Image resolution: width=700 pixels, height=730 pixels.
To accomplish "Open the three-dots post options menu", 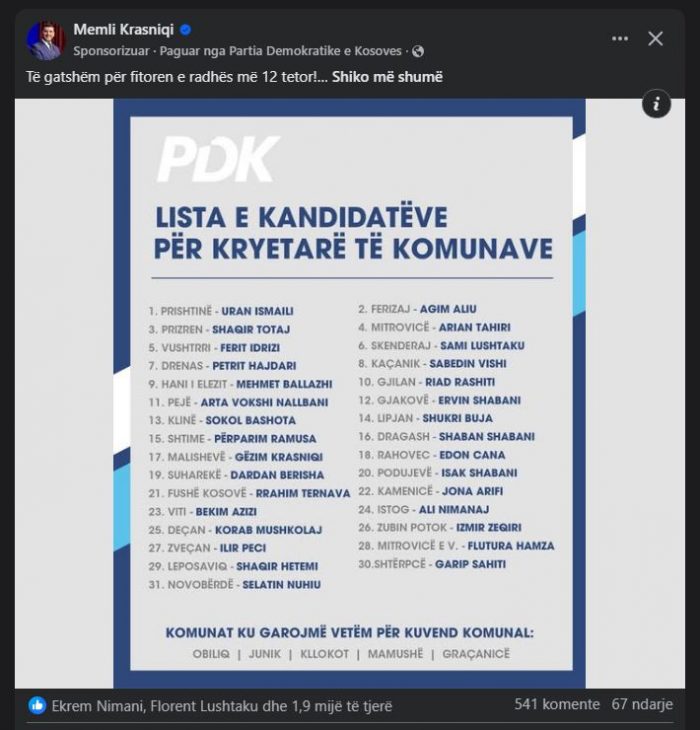I will click(619, 39).
